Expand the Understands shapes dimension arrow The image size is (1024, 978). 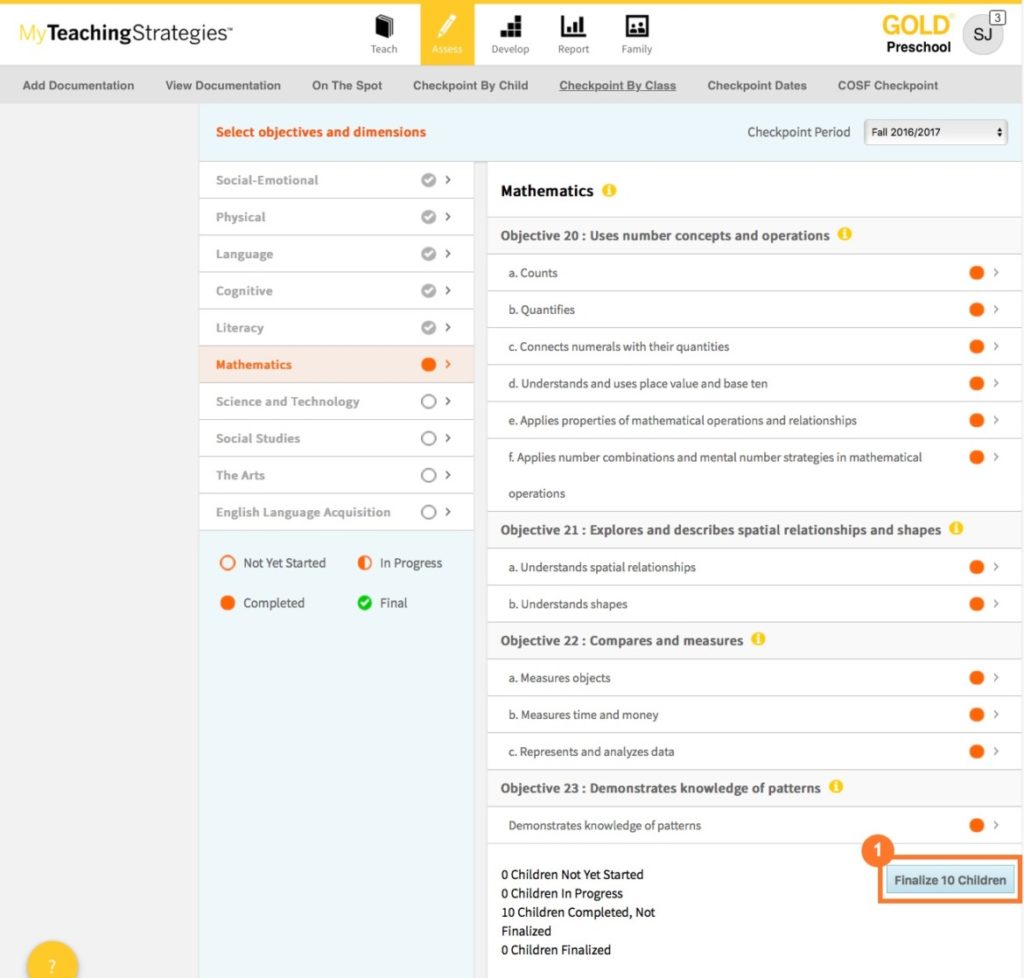click(x=996, y=604)
